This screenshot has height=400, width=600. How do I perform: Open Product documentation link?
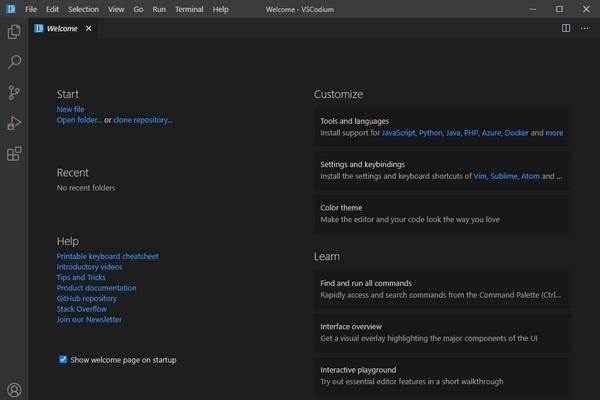pos(96,288)
